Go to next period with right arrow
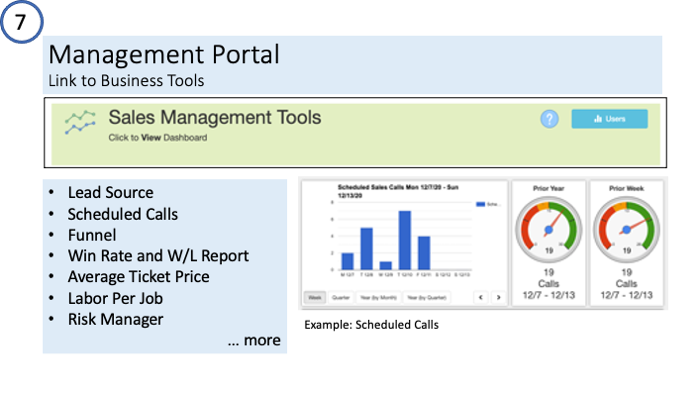 click(x=499, y=297)
